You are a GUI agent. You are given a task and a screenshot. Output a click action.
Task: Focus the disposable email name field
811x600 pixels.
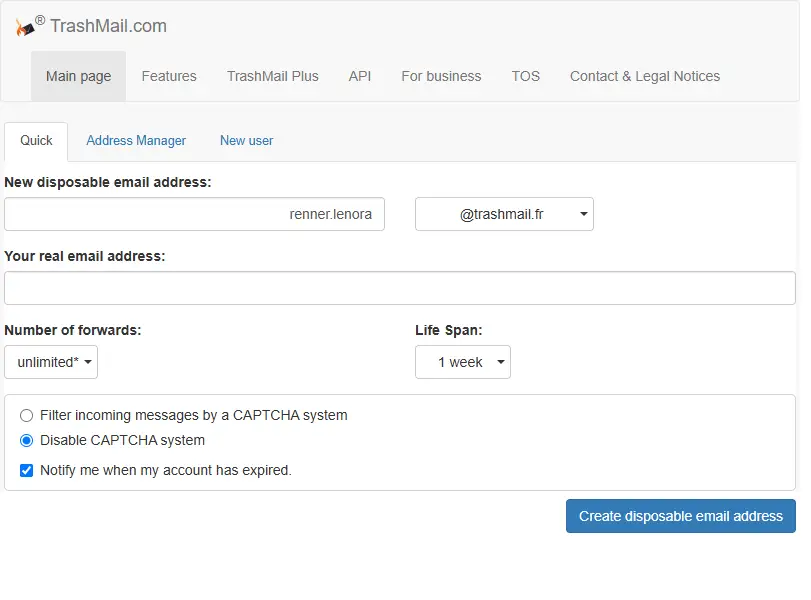pyautogui.click(x=194, y=214)
